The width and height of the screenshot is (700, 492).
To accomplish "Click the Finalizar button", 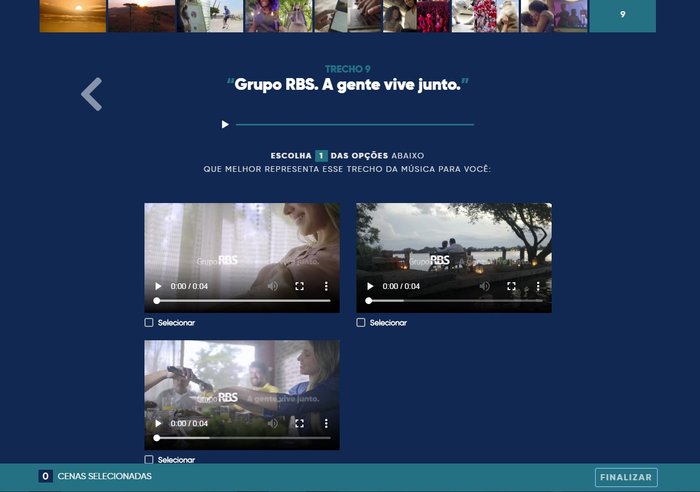I will [626, 477].
